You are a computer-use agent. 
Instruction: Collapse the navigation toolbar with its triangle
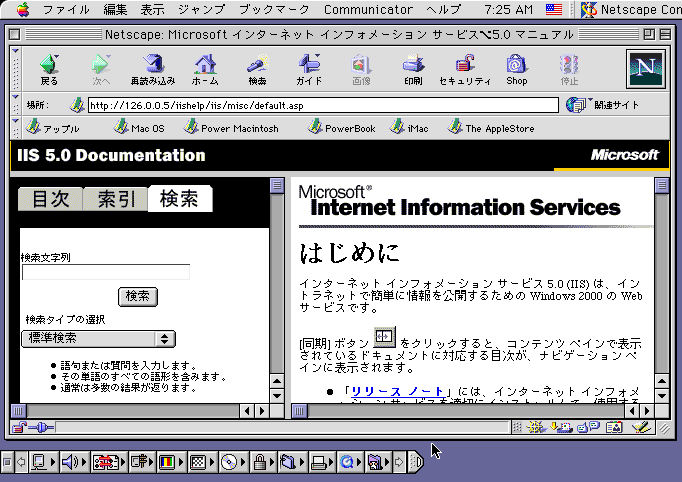point(15,51)
